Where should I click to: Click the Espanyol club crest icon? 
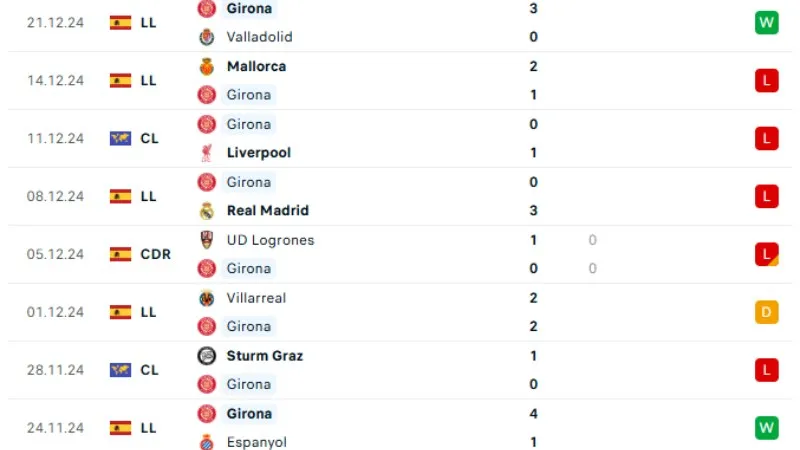click(x=207, y=442)
